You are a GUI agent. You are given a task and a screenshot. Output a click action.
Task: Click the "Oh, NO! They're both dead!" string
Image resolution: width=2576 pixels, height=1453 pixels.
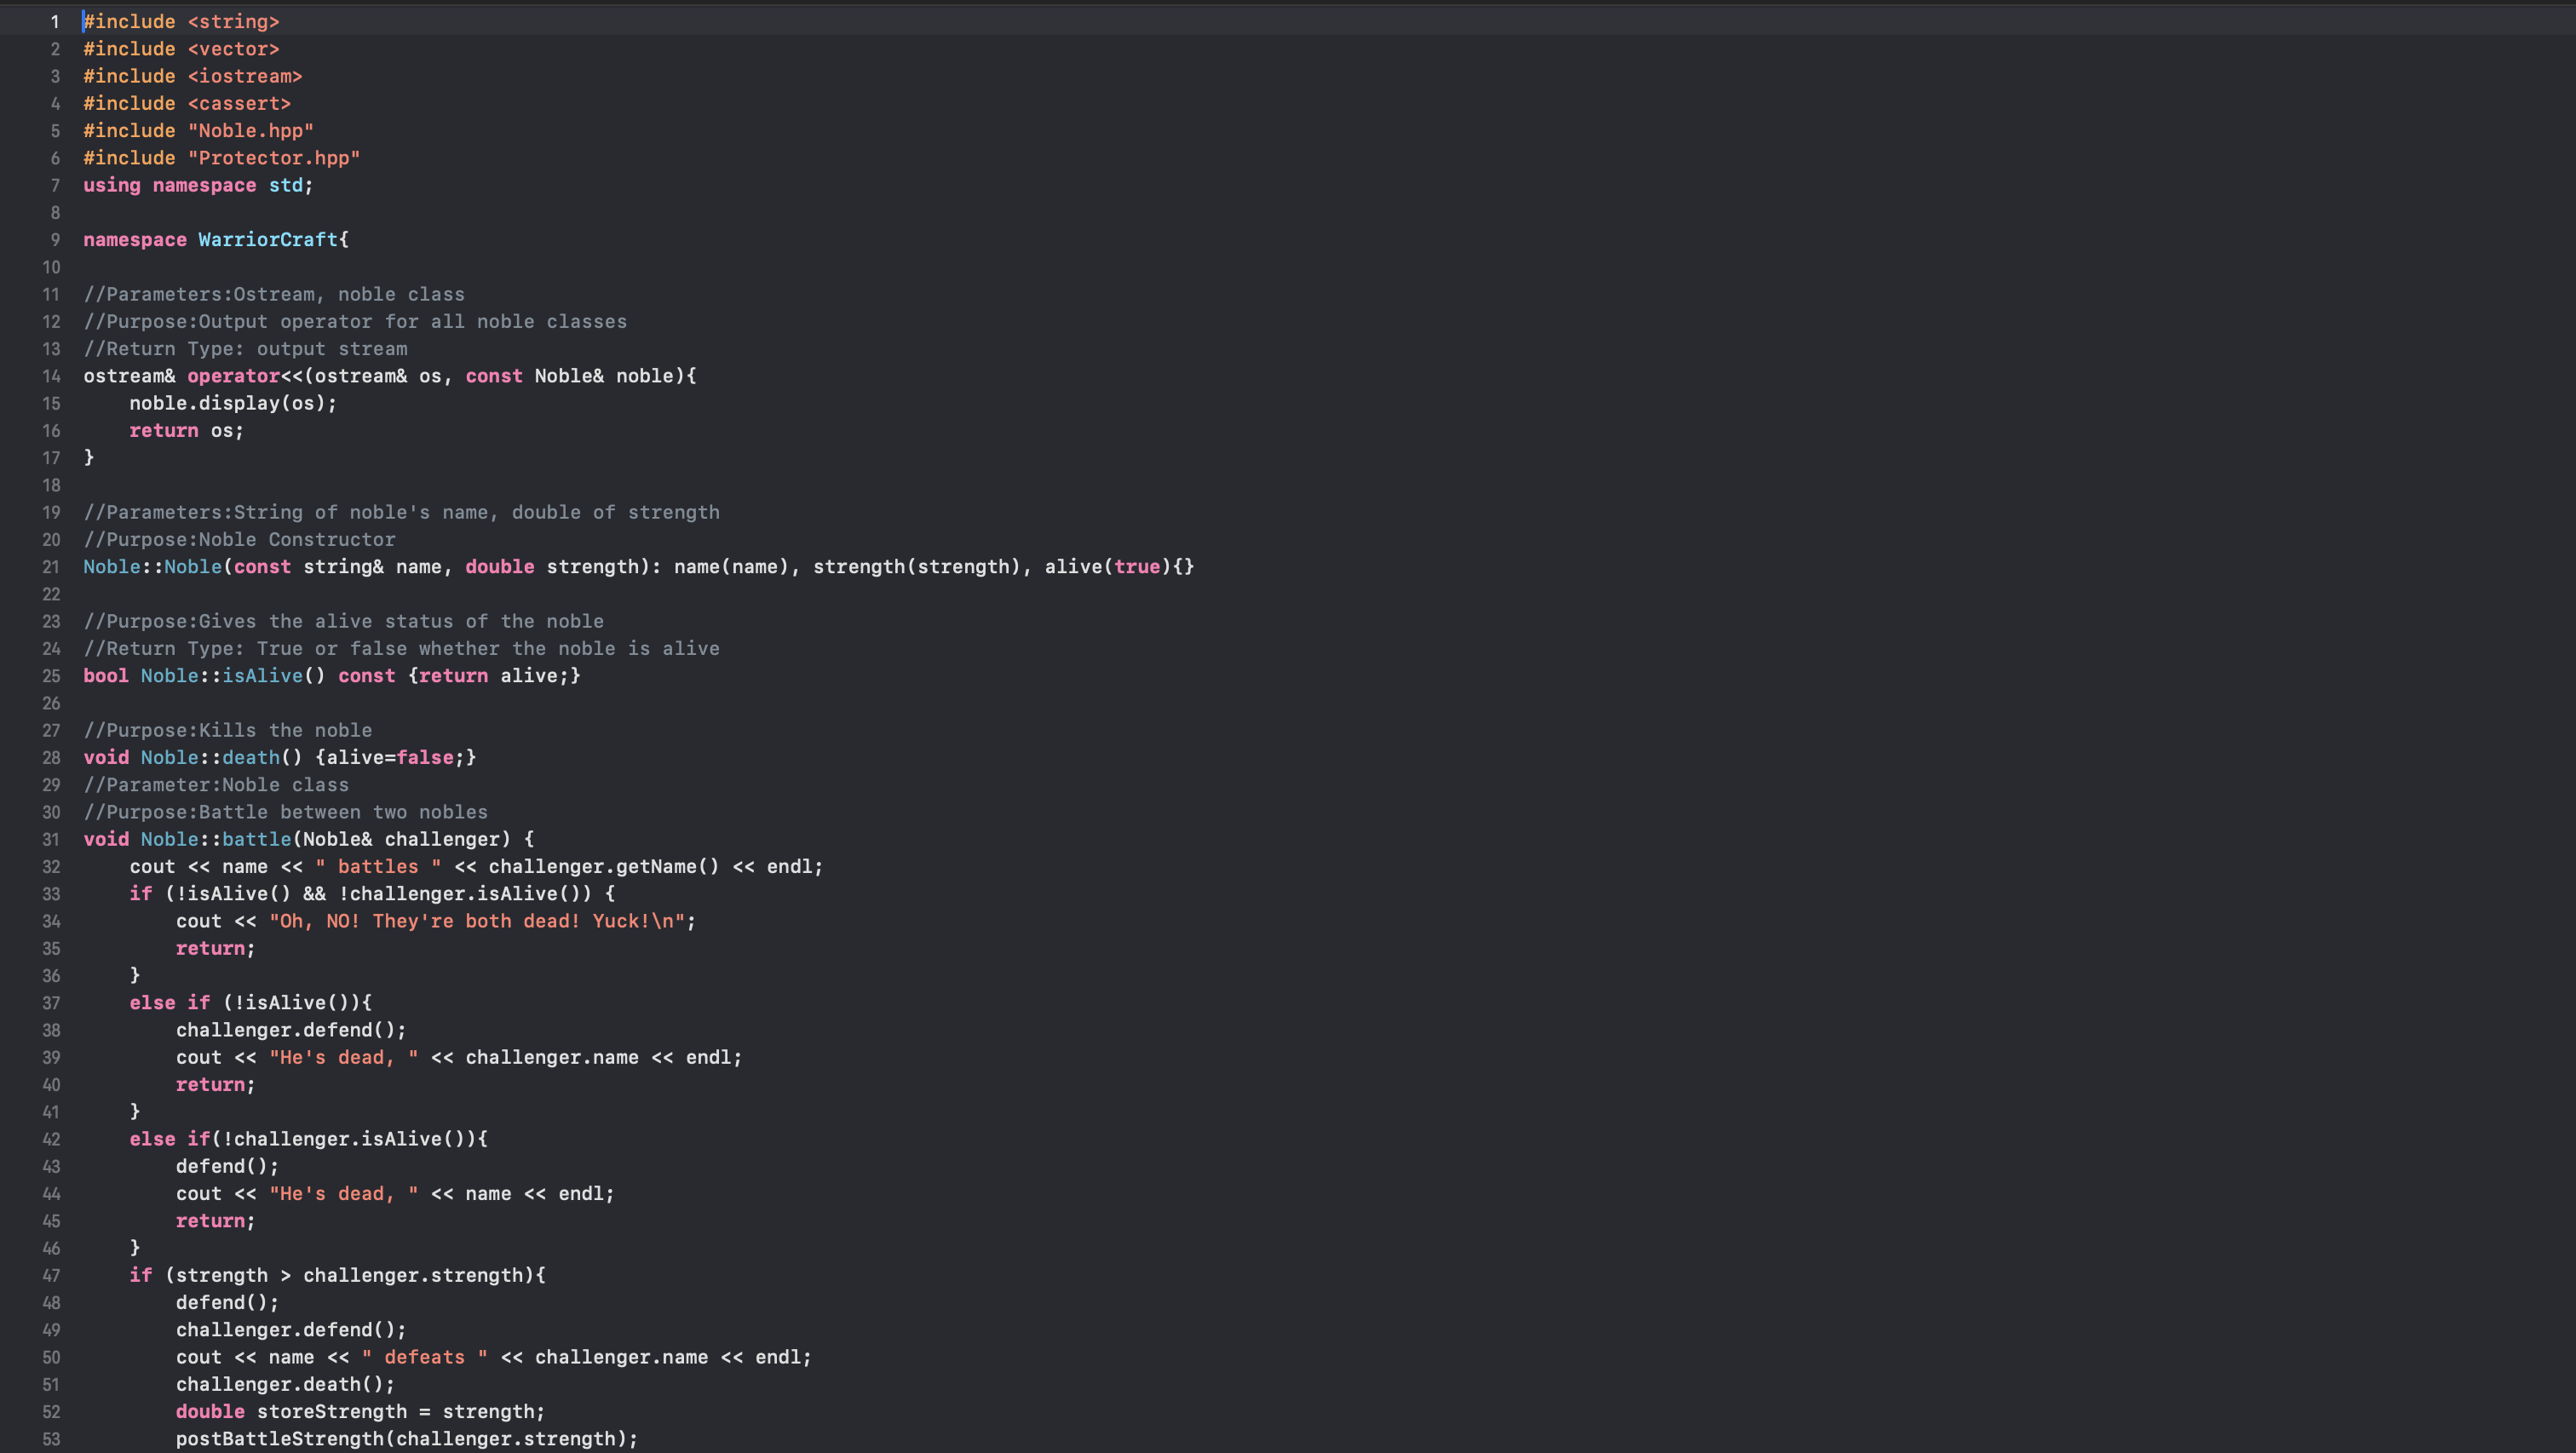pos(480,921)
